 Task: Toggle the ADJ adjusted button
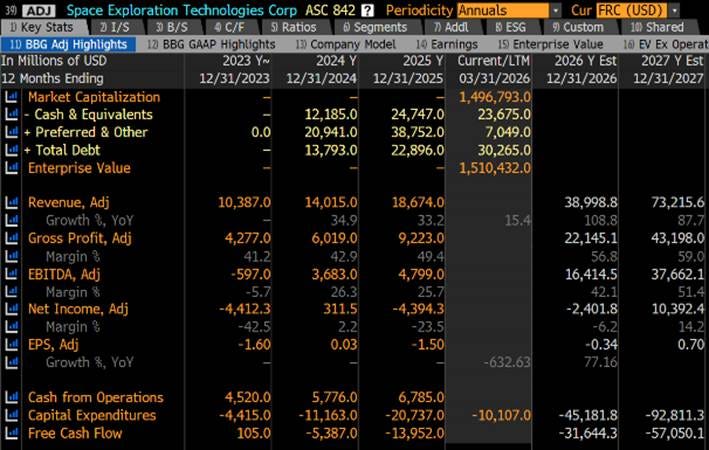38,10
